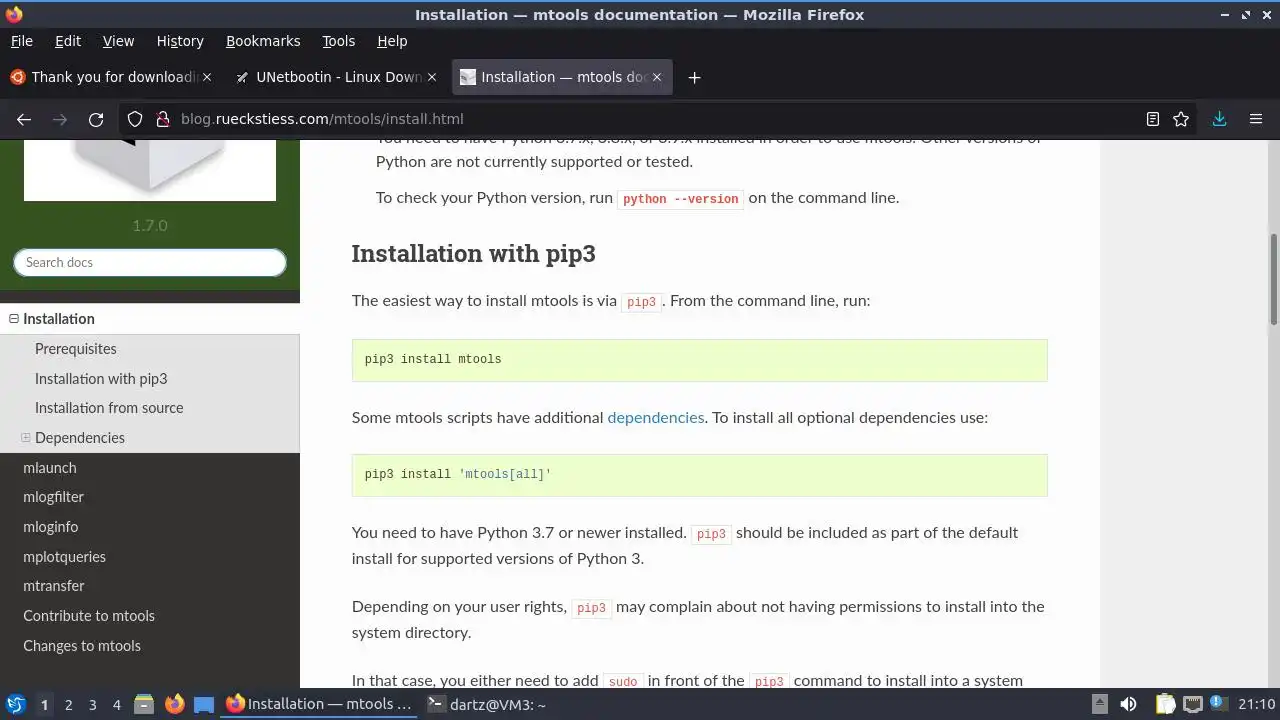Close the 'Thank you for downloading' tab
This screenshot has height=720, width=1280.
point(208,77)
